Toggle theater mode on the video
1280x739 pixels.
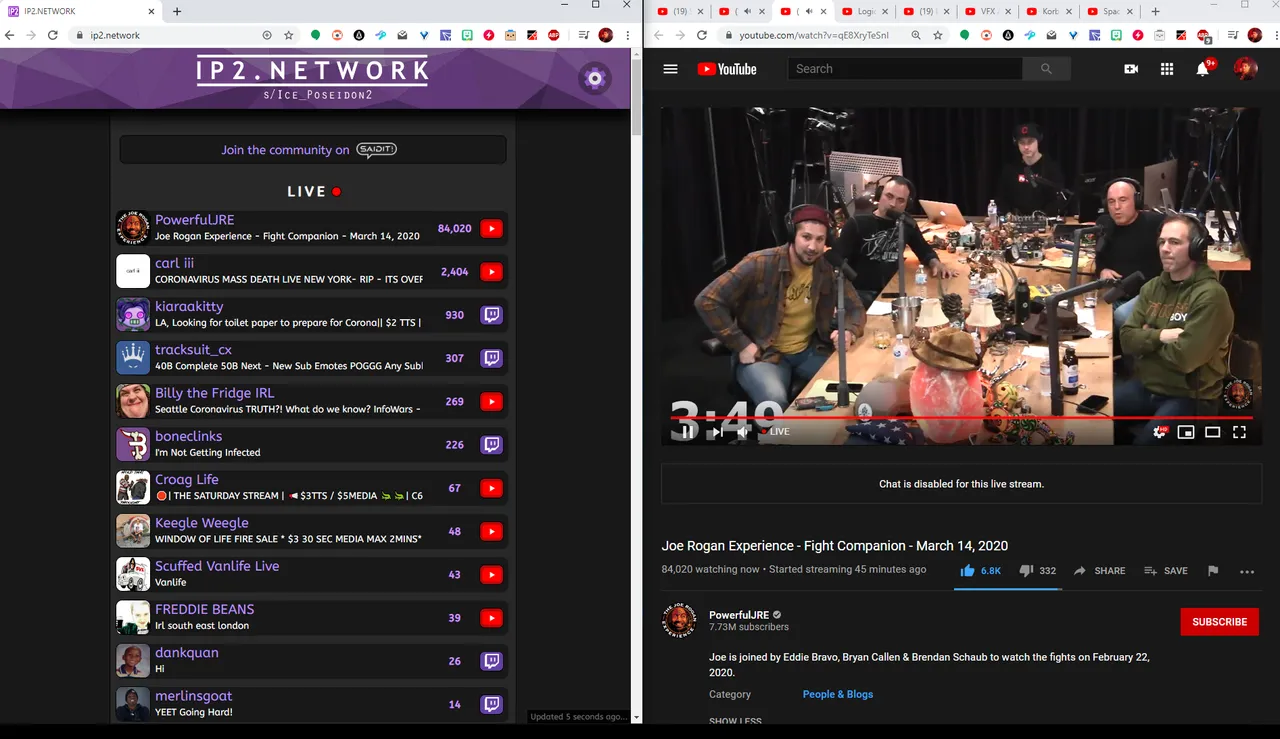tap(1212, 432)
